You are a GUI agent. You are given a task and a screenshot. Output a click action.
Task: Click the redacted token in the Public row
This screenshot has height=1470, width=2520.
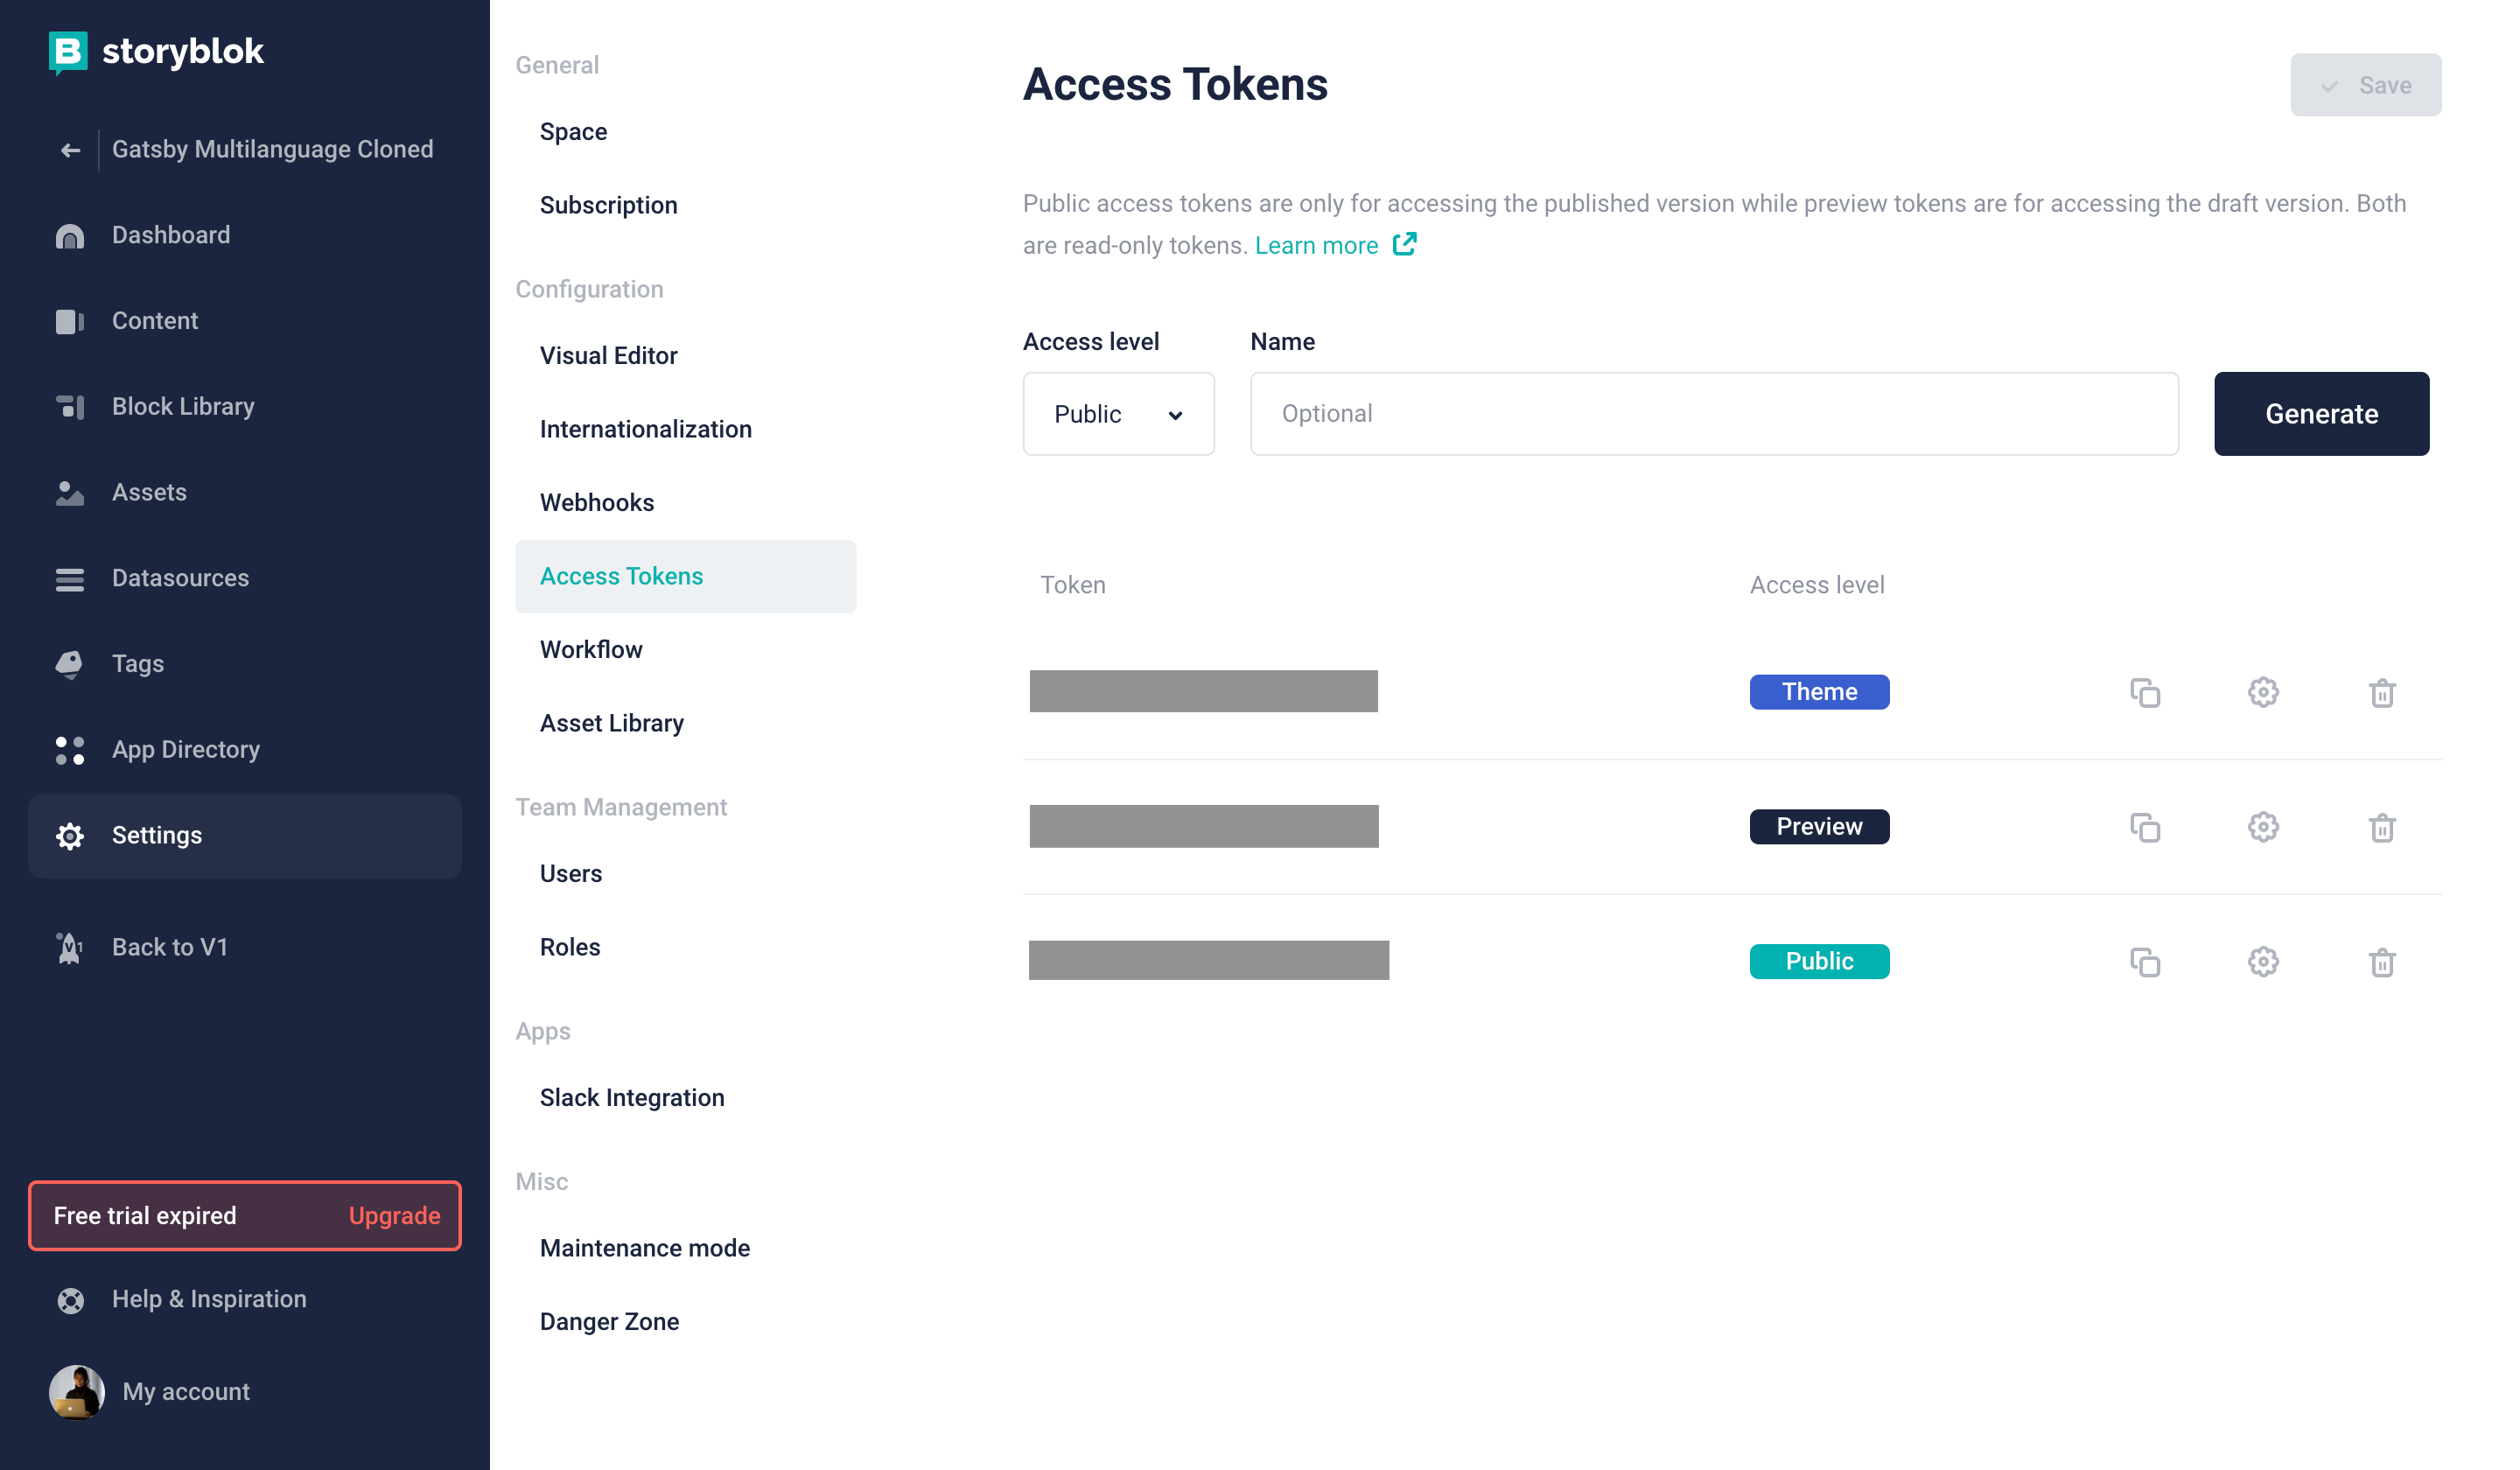[1209, 960]
